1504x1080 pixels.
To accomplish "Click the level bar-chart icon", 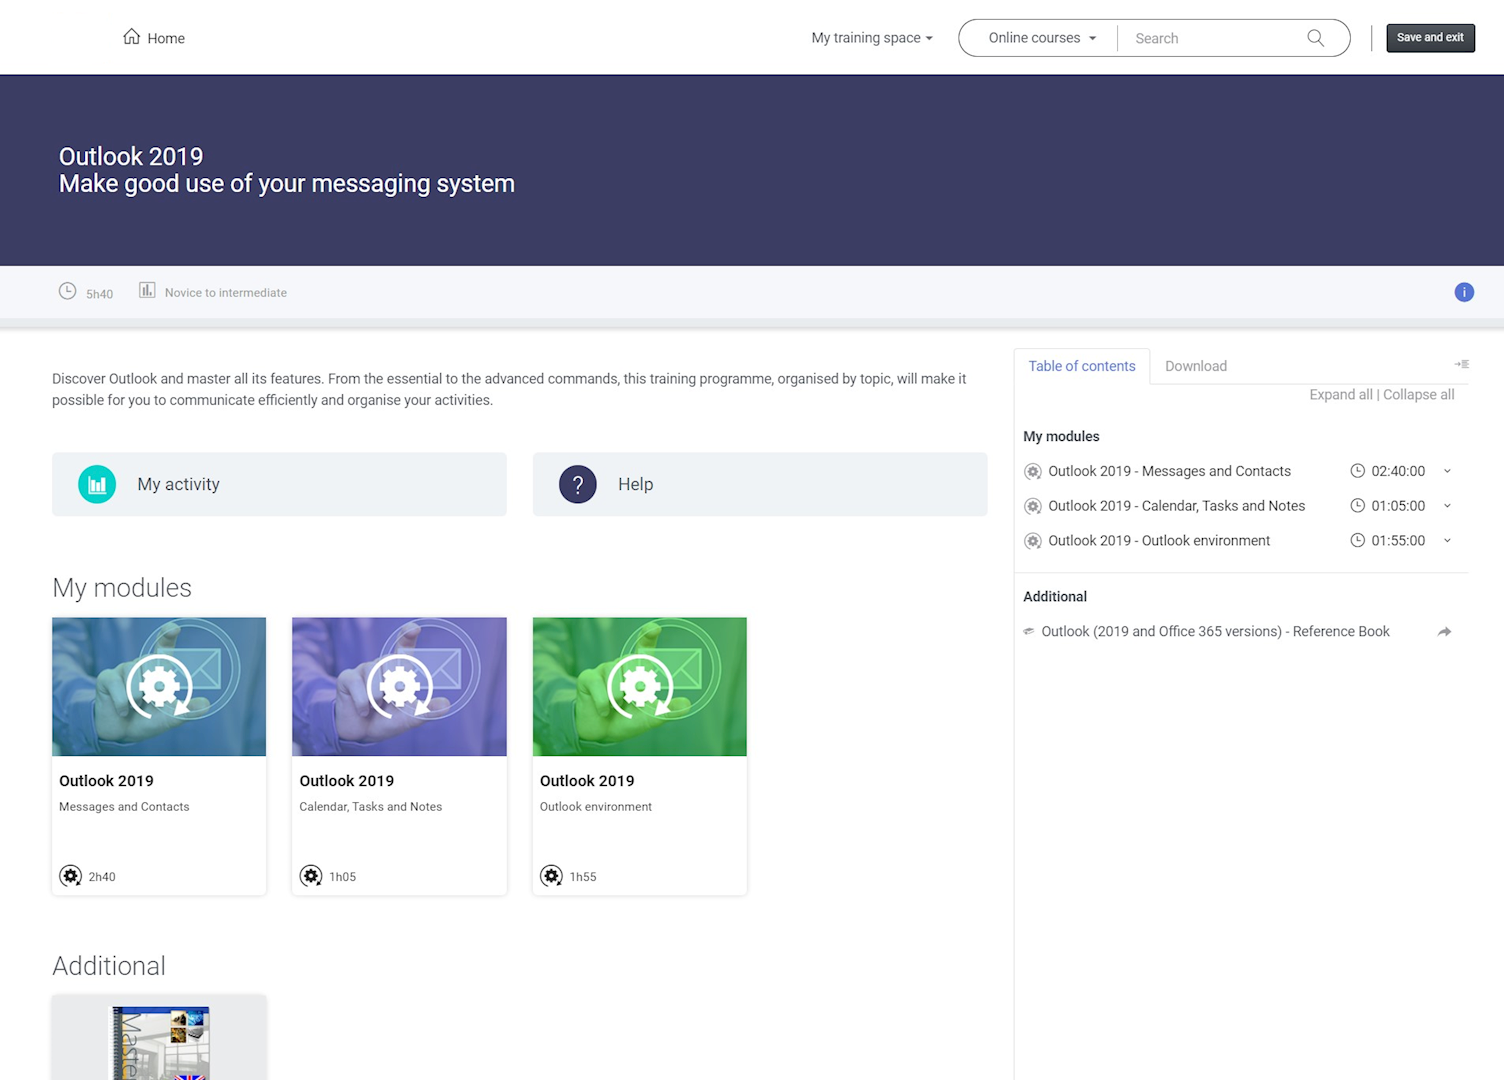I will pos(147,290).
